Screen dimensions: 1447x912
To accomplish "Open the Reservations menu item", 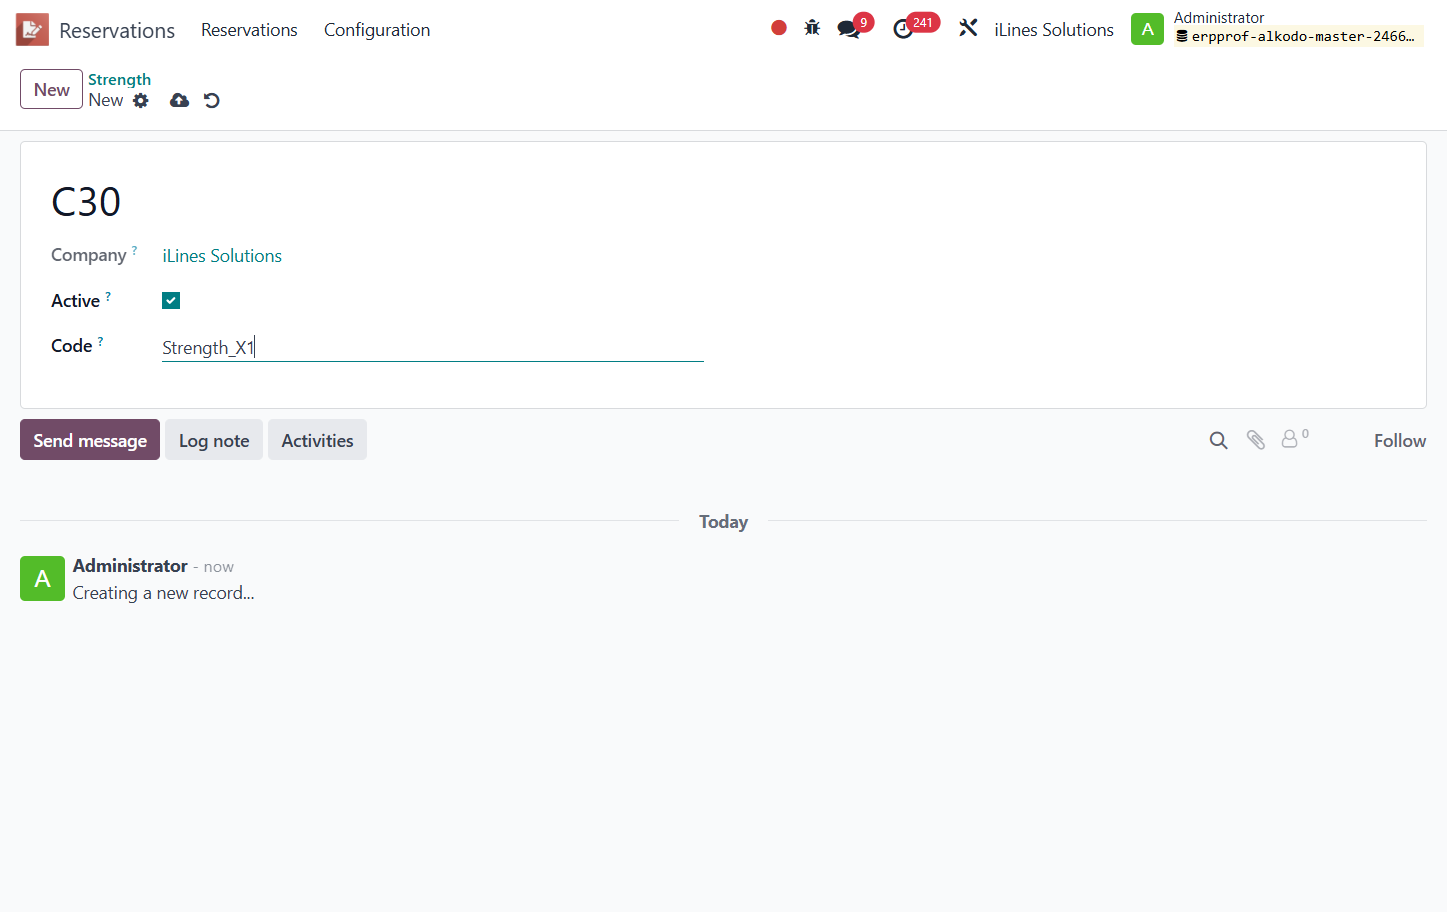I will point(249,30).
